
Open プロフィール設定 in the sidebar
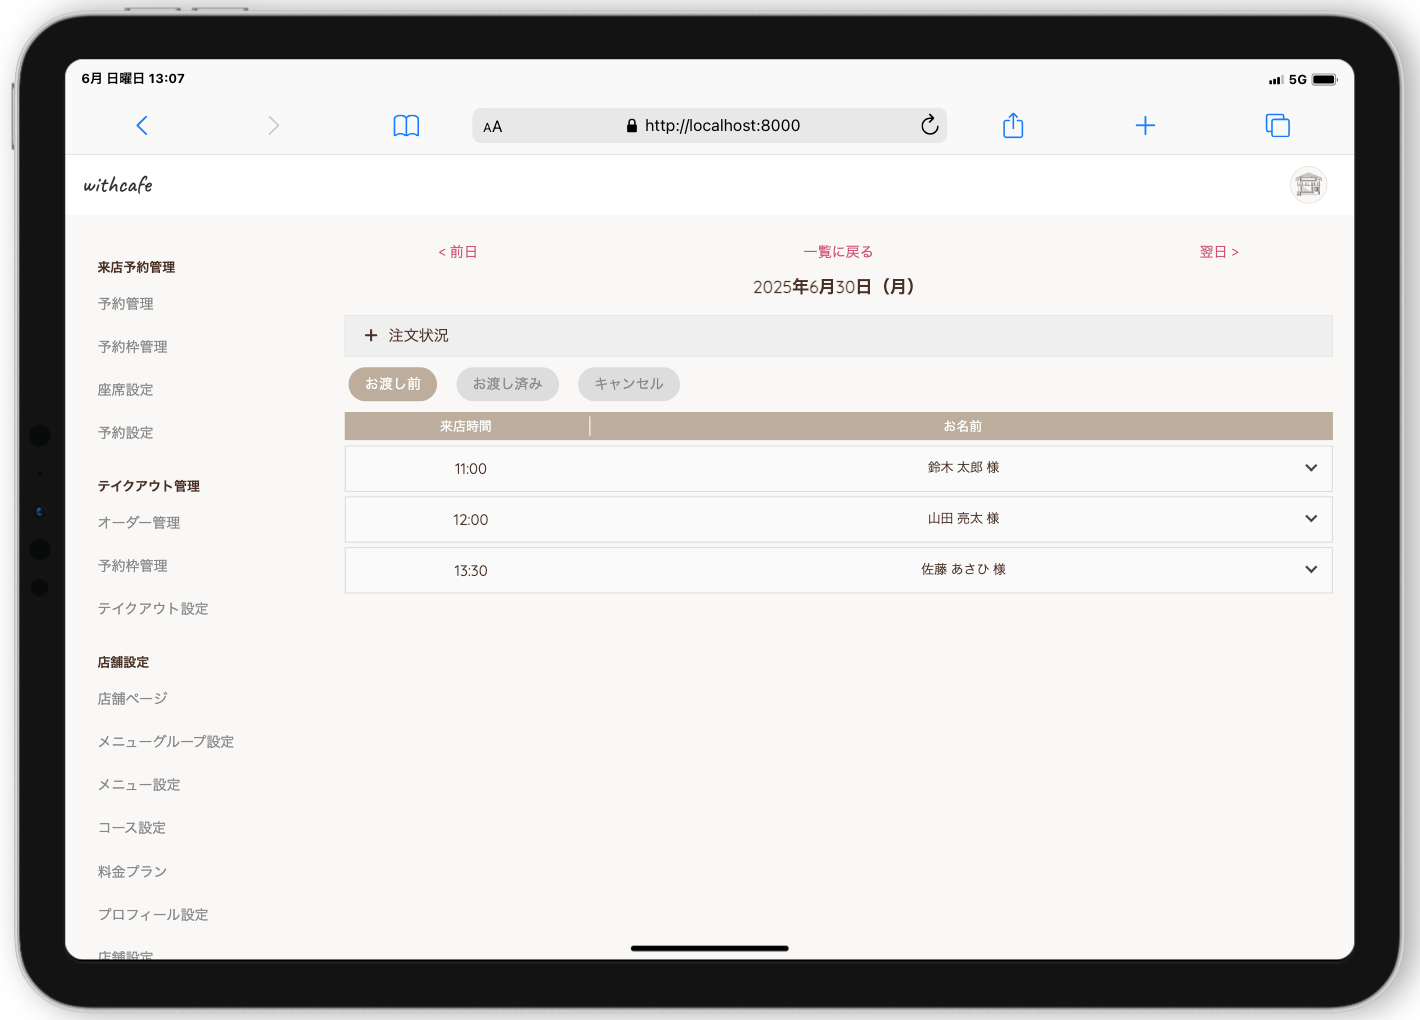click(153, 915)
